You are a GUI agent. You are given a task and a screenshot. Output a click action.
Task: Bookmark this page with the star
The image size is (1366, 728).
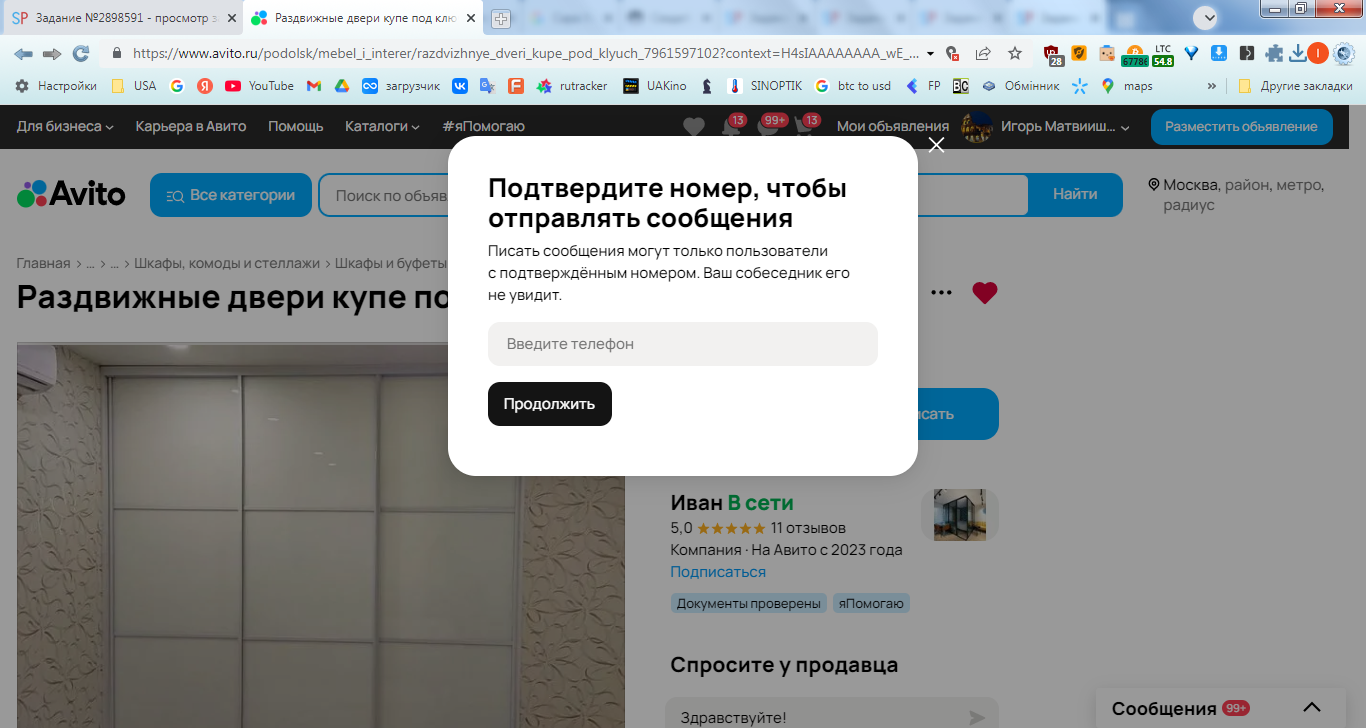[x=1015, y=53]
